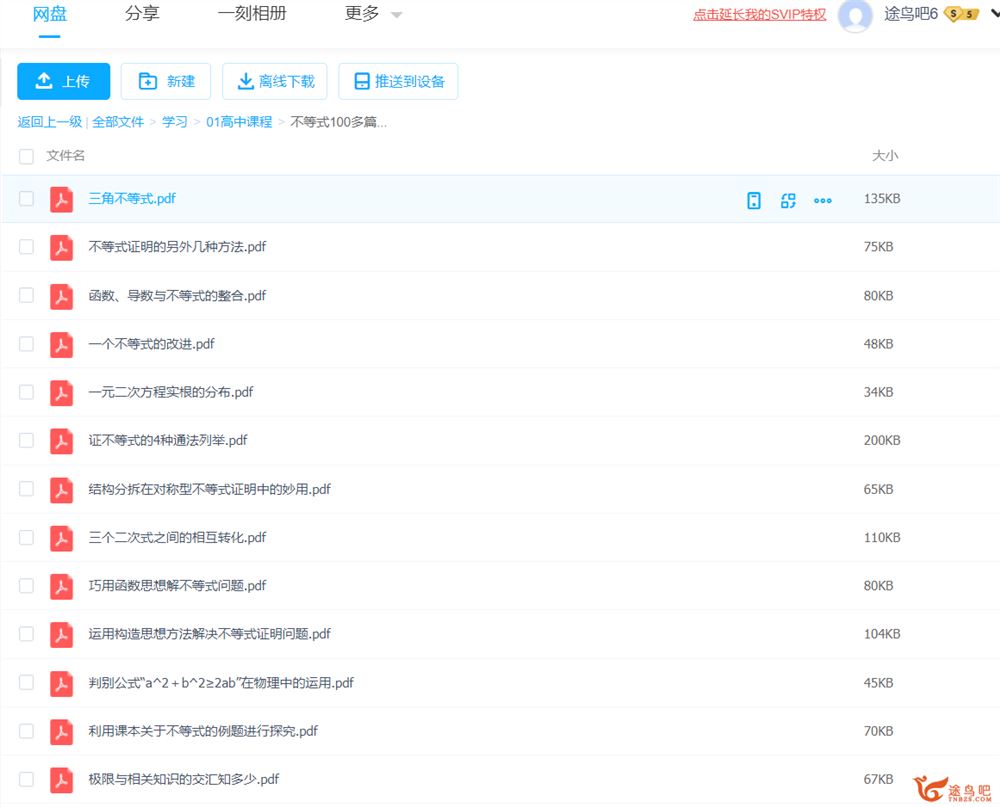1000x807 pixels.
Task: Toggle the select-all checkbox beside 文件名
Action: tap(26, 156)
